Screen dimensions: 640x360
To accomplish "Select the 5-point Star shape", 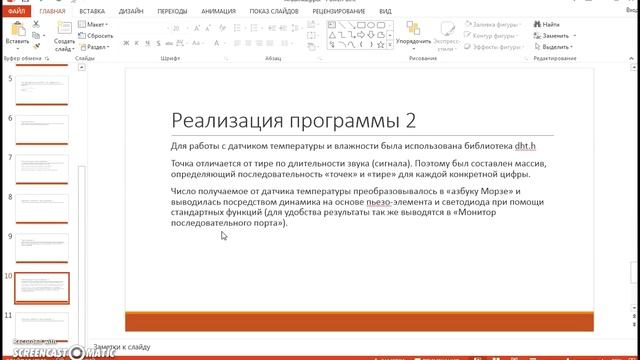I will (x=381, y=45).
